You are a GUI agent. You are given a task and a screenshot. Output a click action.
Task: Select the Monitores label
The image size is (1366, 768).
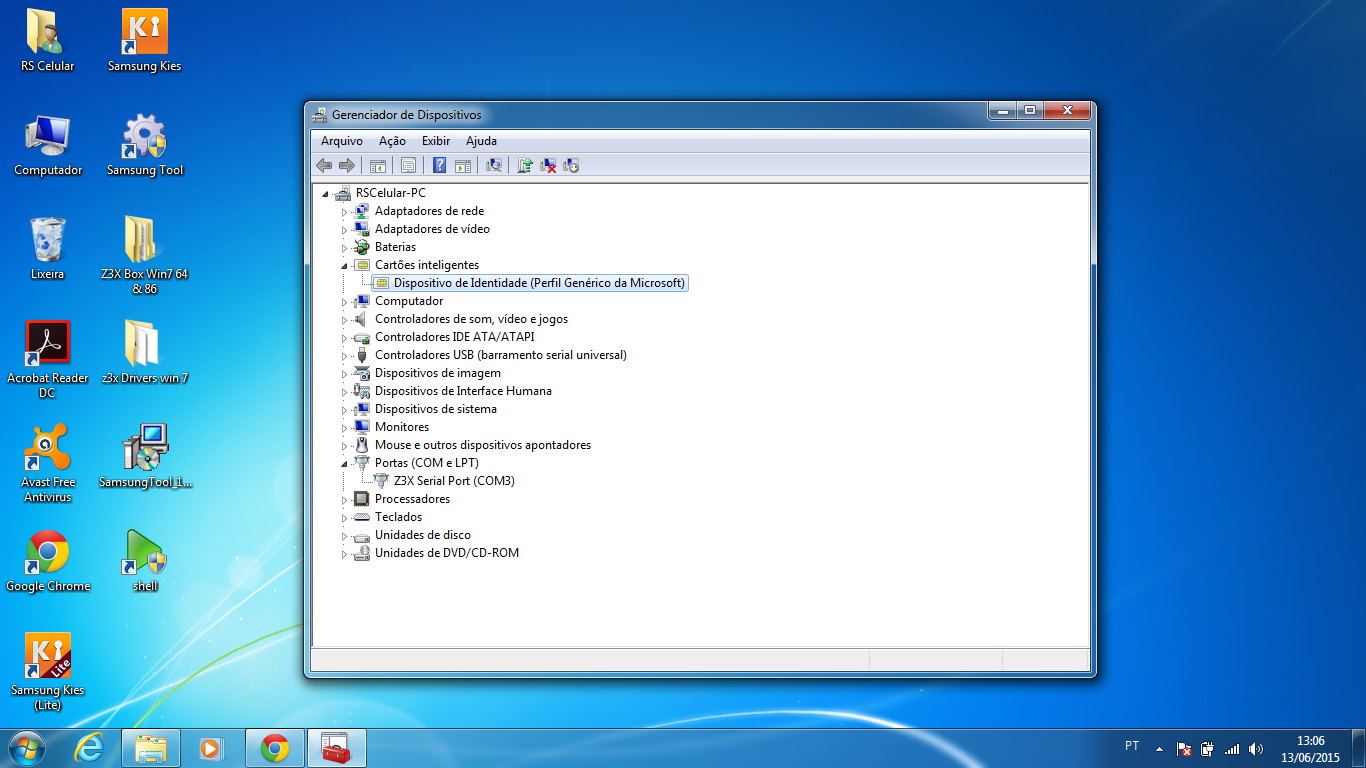coord(402,427)
